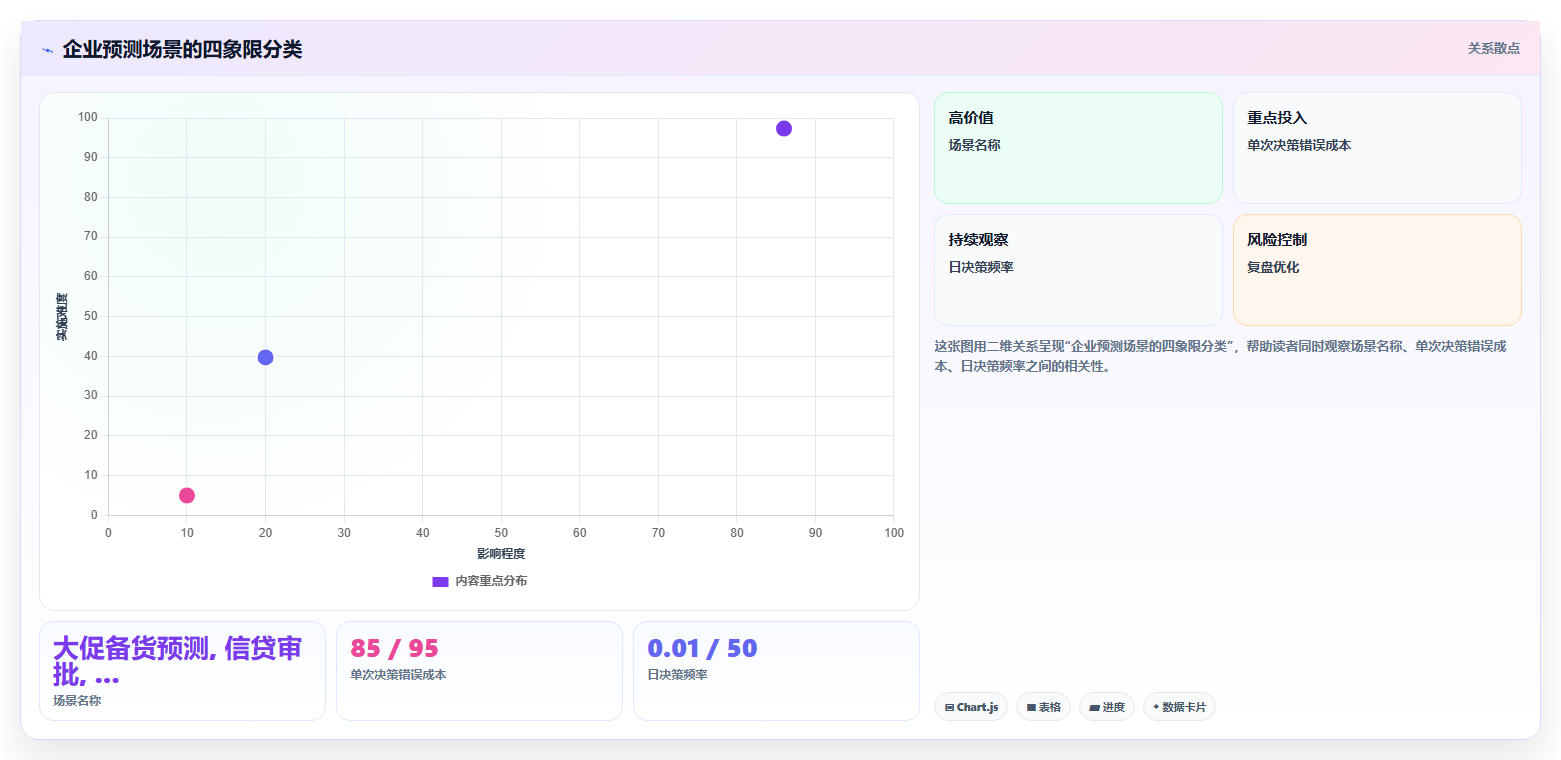Click the Chart.js chip icon
Screen dimensions: 1561x760
(949, 707)
